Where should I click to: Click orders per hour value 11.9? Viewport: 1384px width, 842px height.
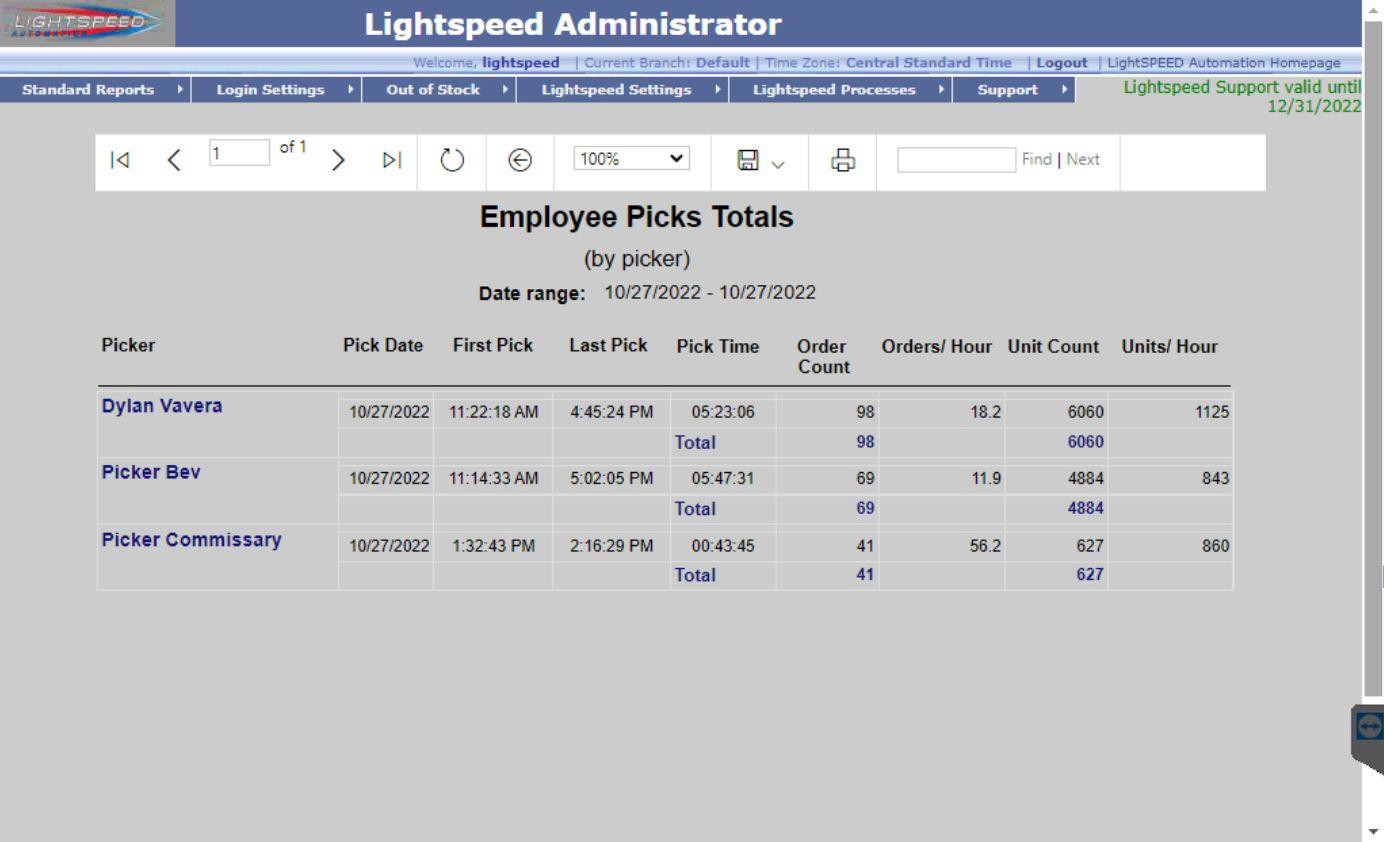[x=986, y=479]
